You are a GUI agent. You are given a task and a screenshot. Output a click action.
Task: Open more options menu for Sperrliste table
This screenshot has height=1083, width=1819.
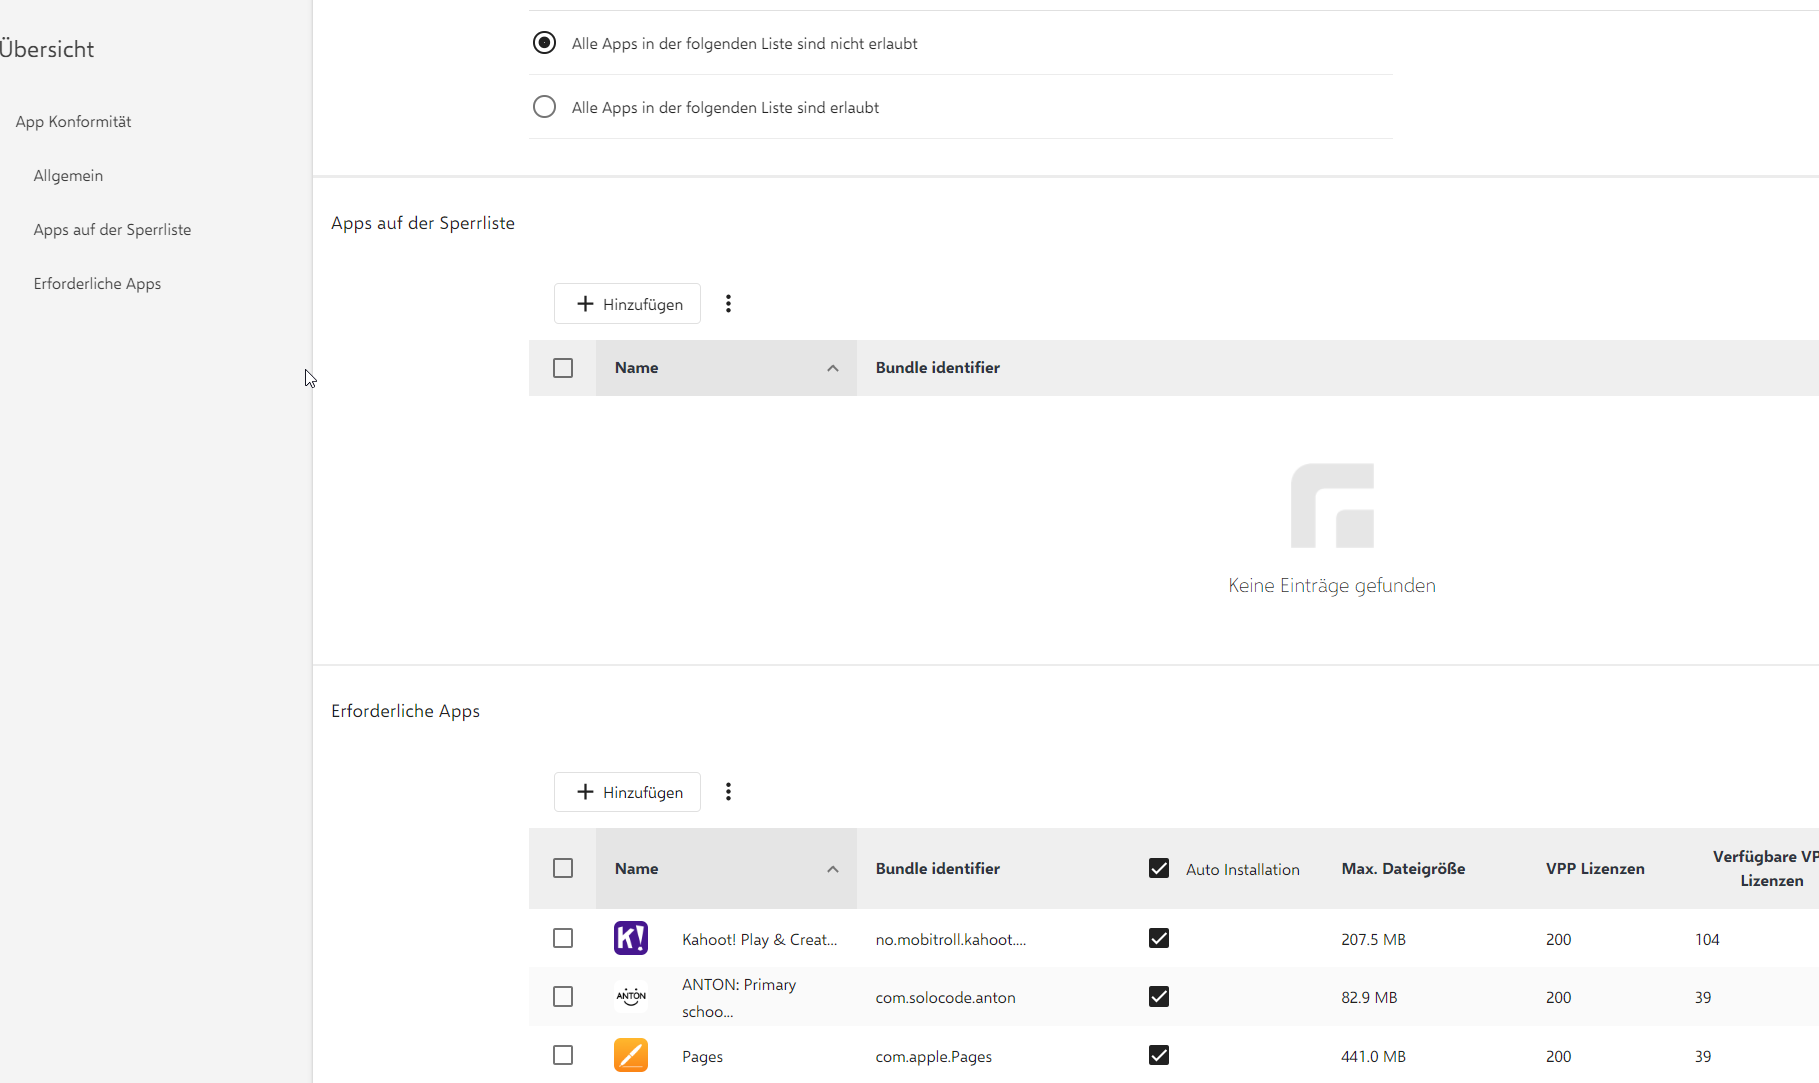[728, 304]
